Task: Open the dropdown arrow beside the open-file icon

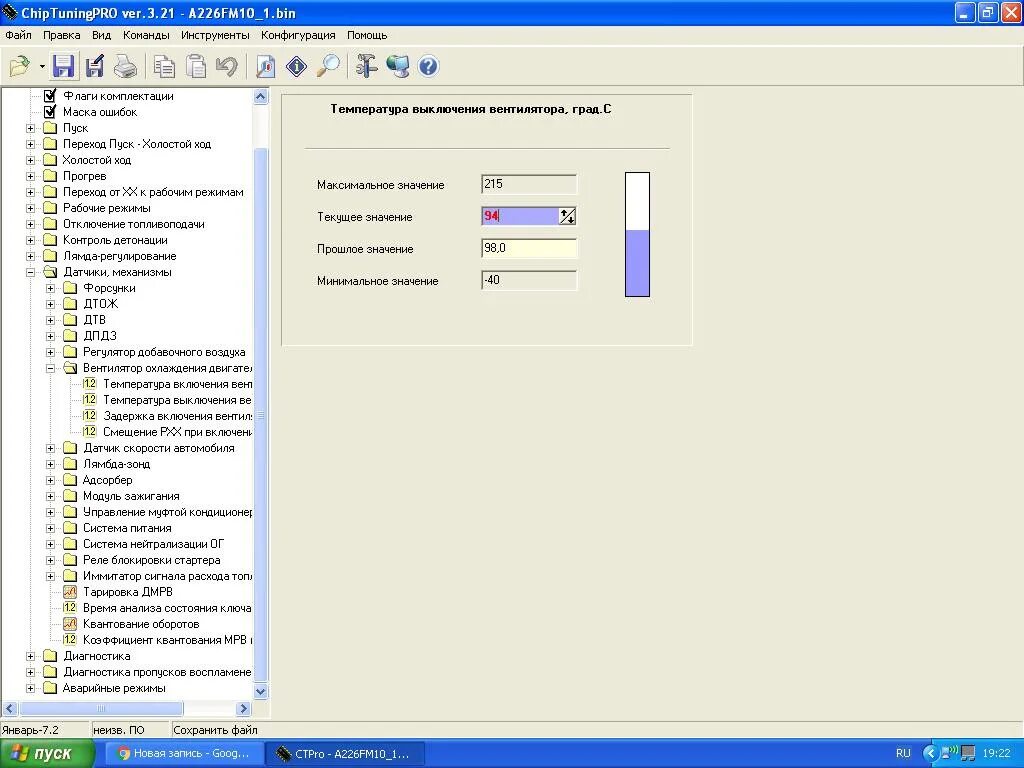Action: tap(42, 66)
